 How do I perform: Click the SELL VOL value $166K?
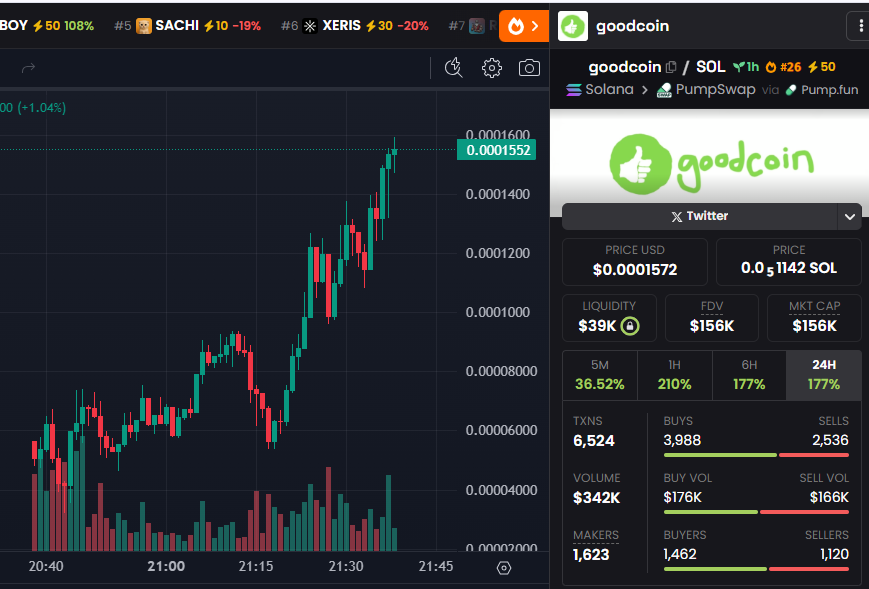pyautogui.click(x=829, y=498)
